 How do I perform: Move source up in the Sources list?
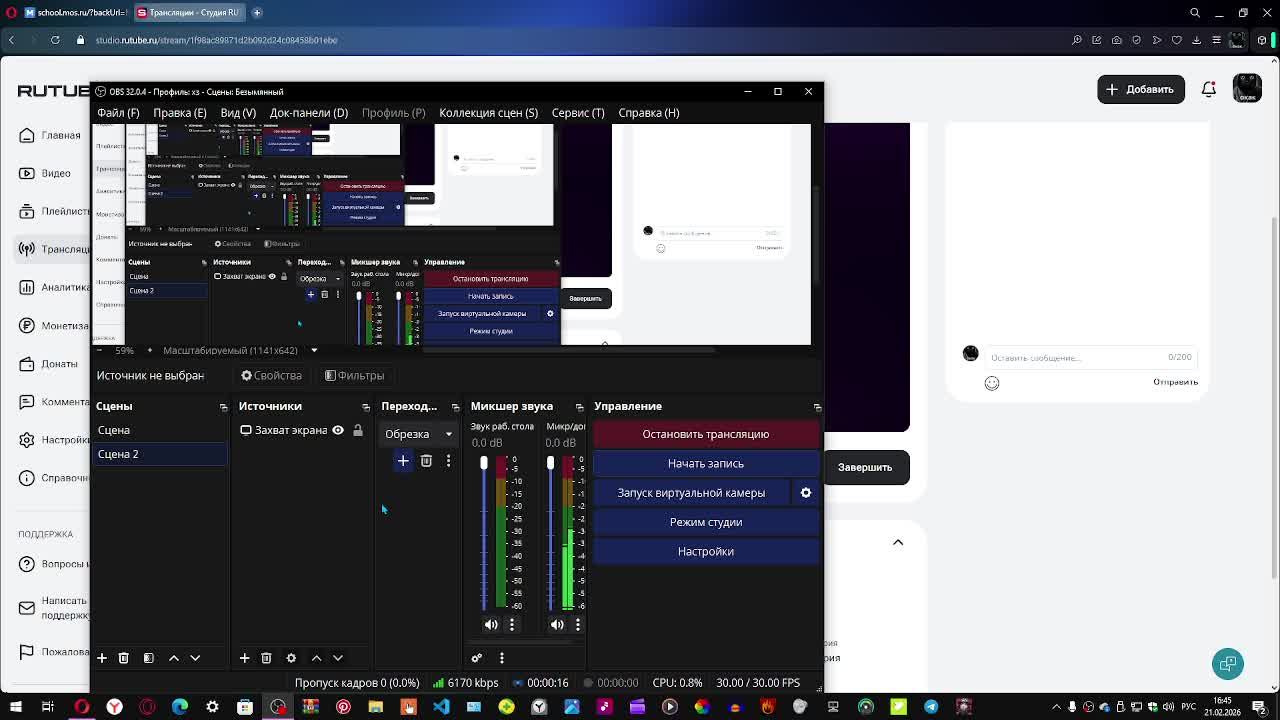[316, 658]
